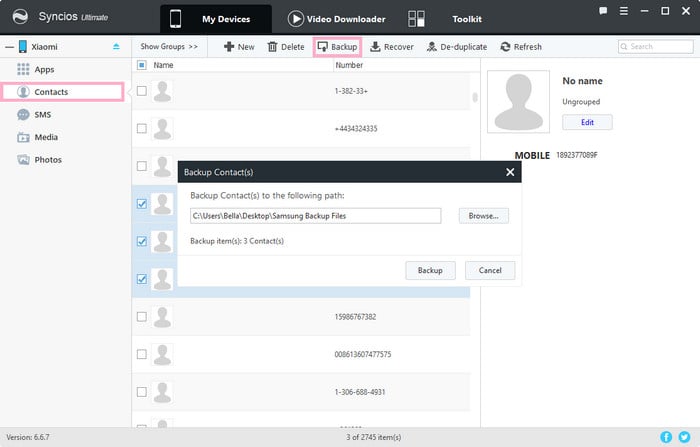Click the Delete toolbar button
The height and width of the screenshot is (447, 700).
(286, 46)
